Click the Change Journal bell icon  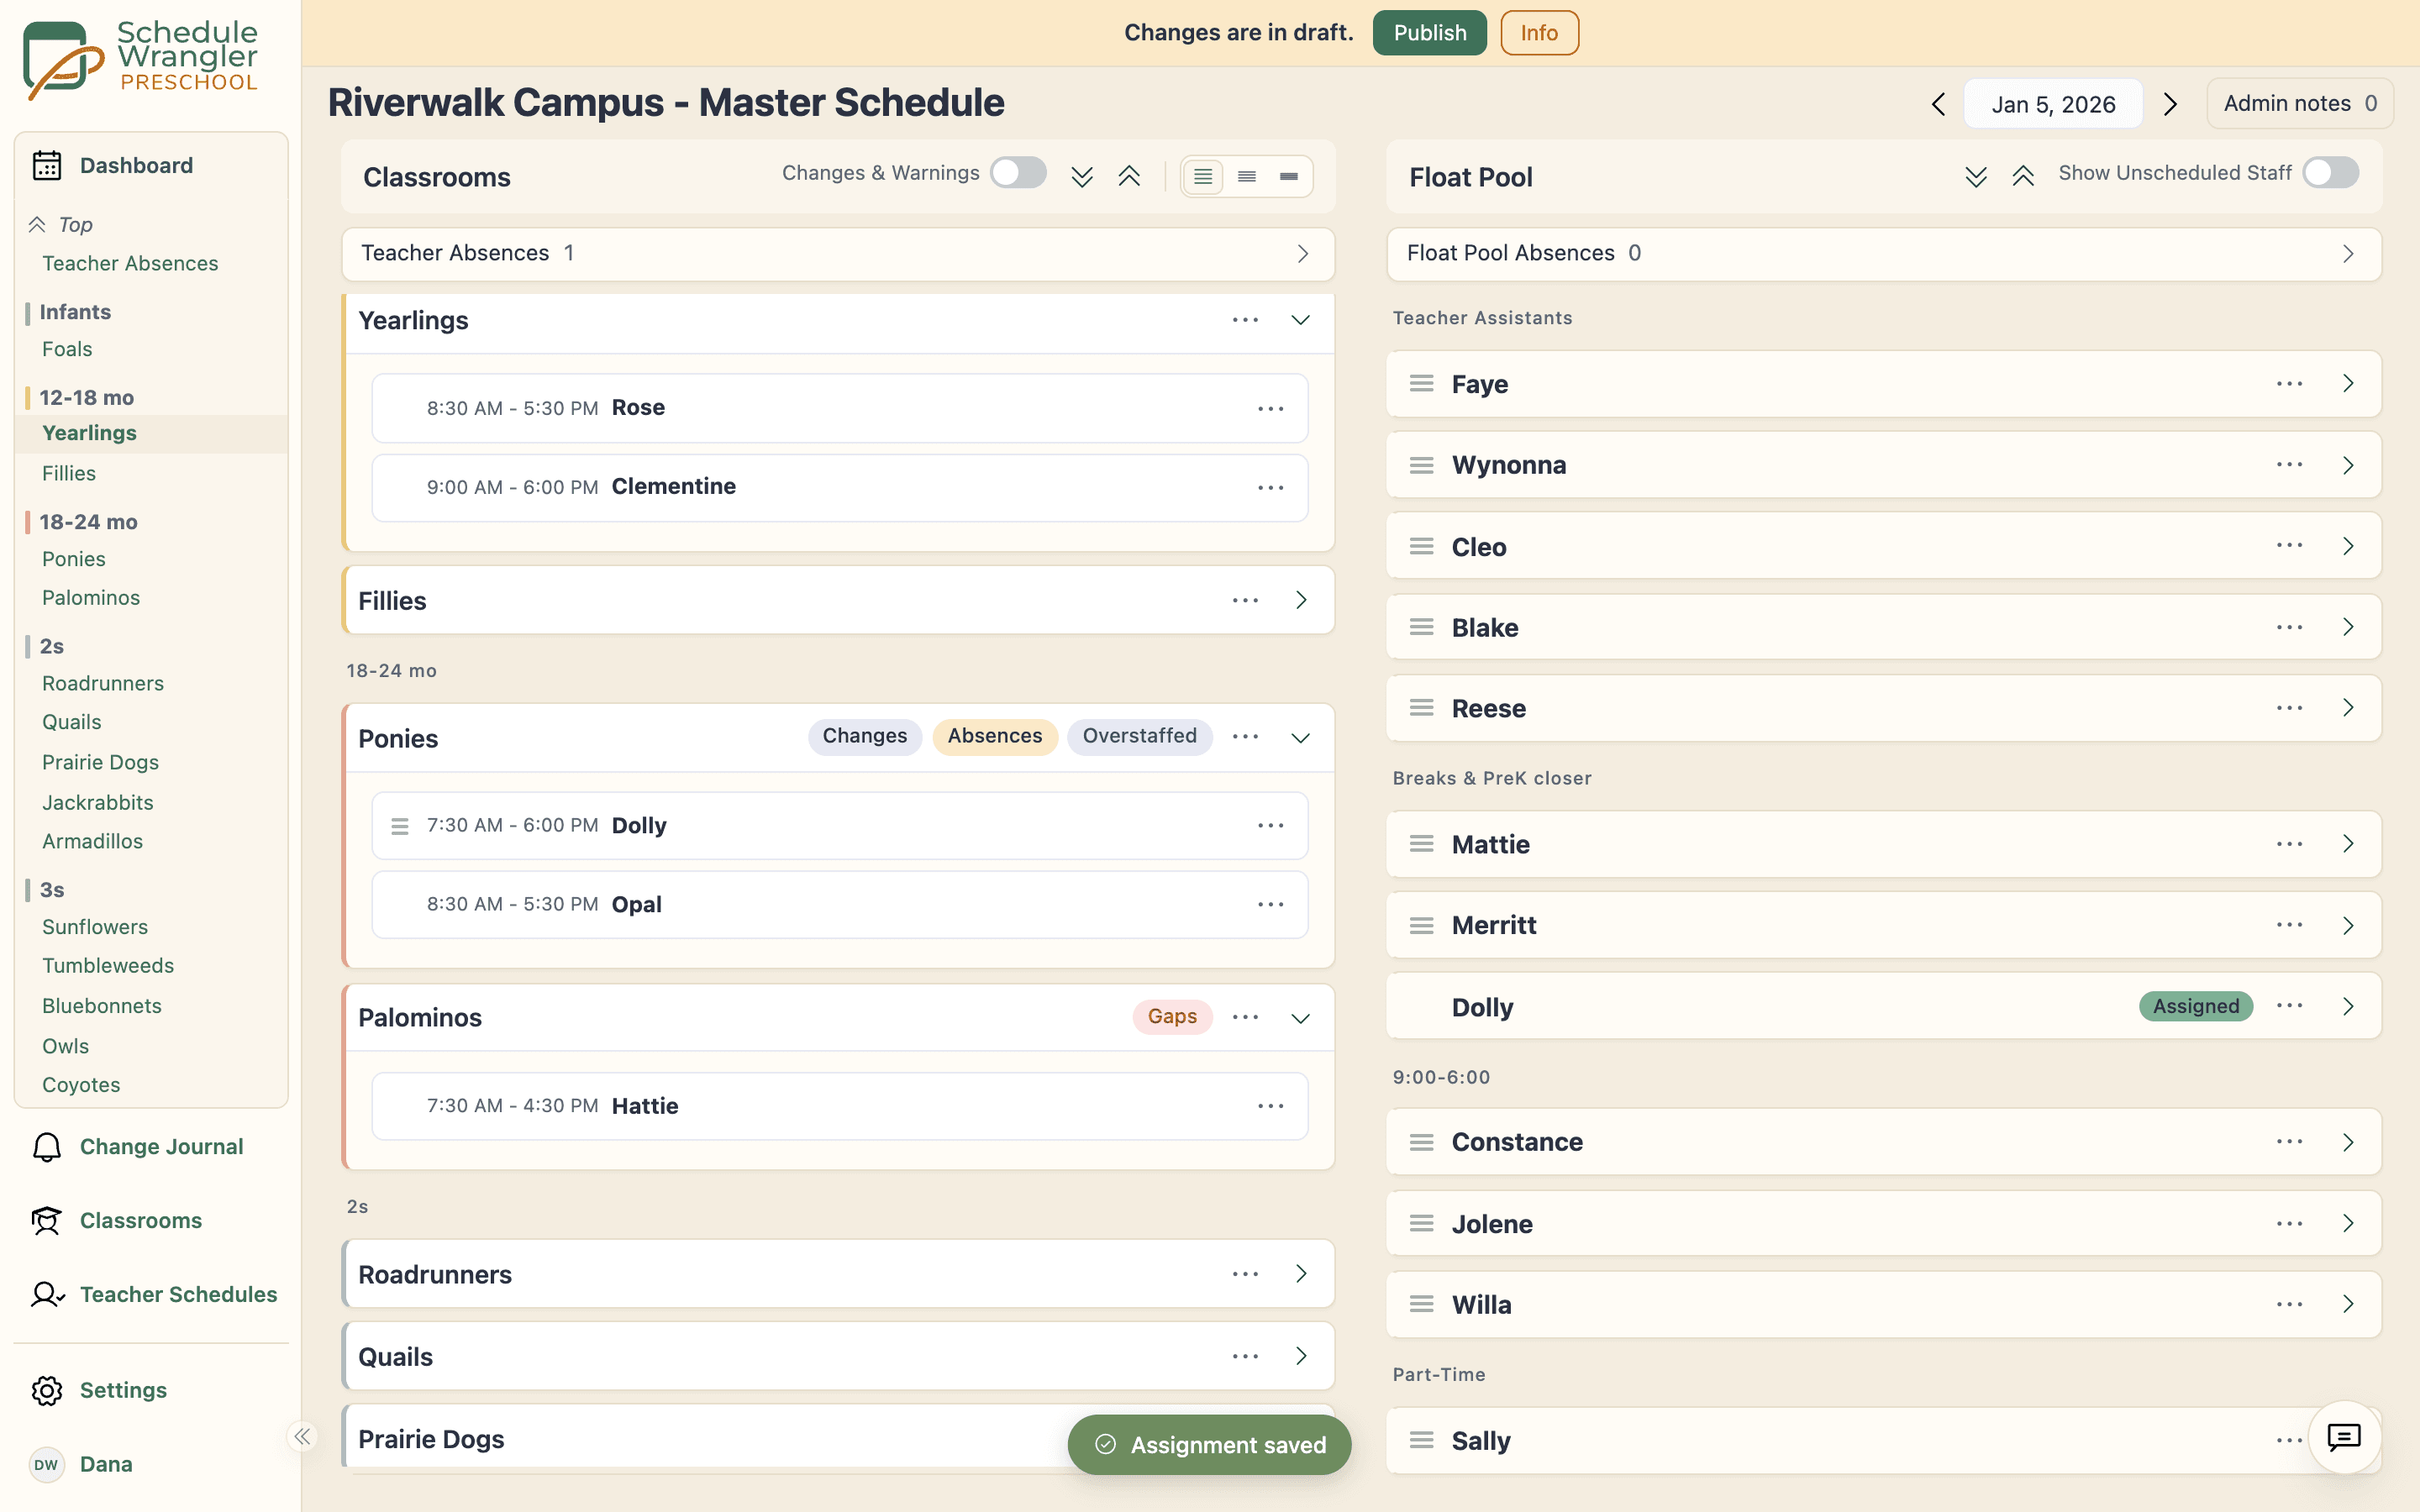point(47,1147)
